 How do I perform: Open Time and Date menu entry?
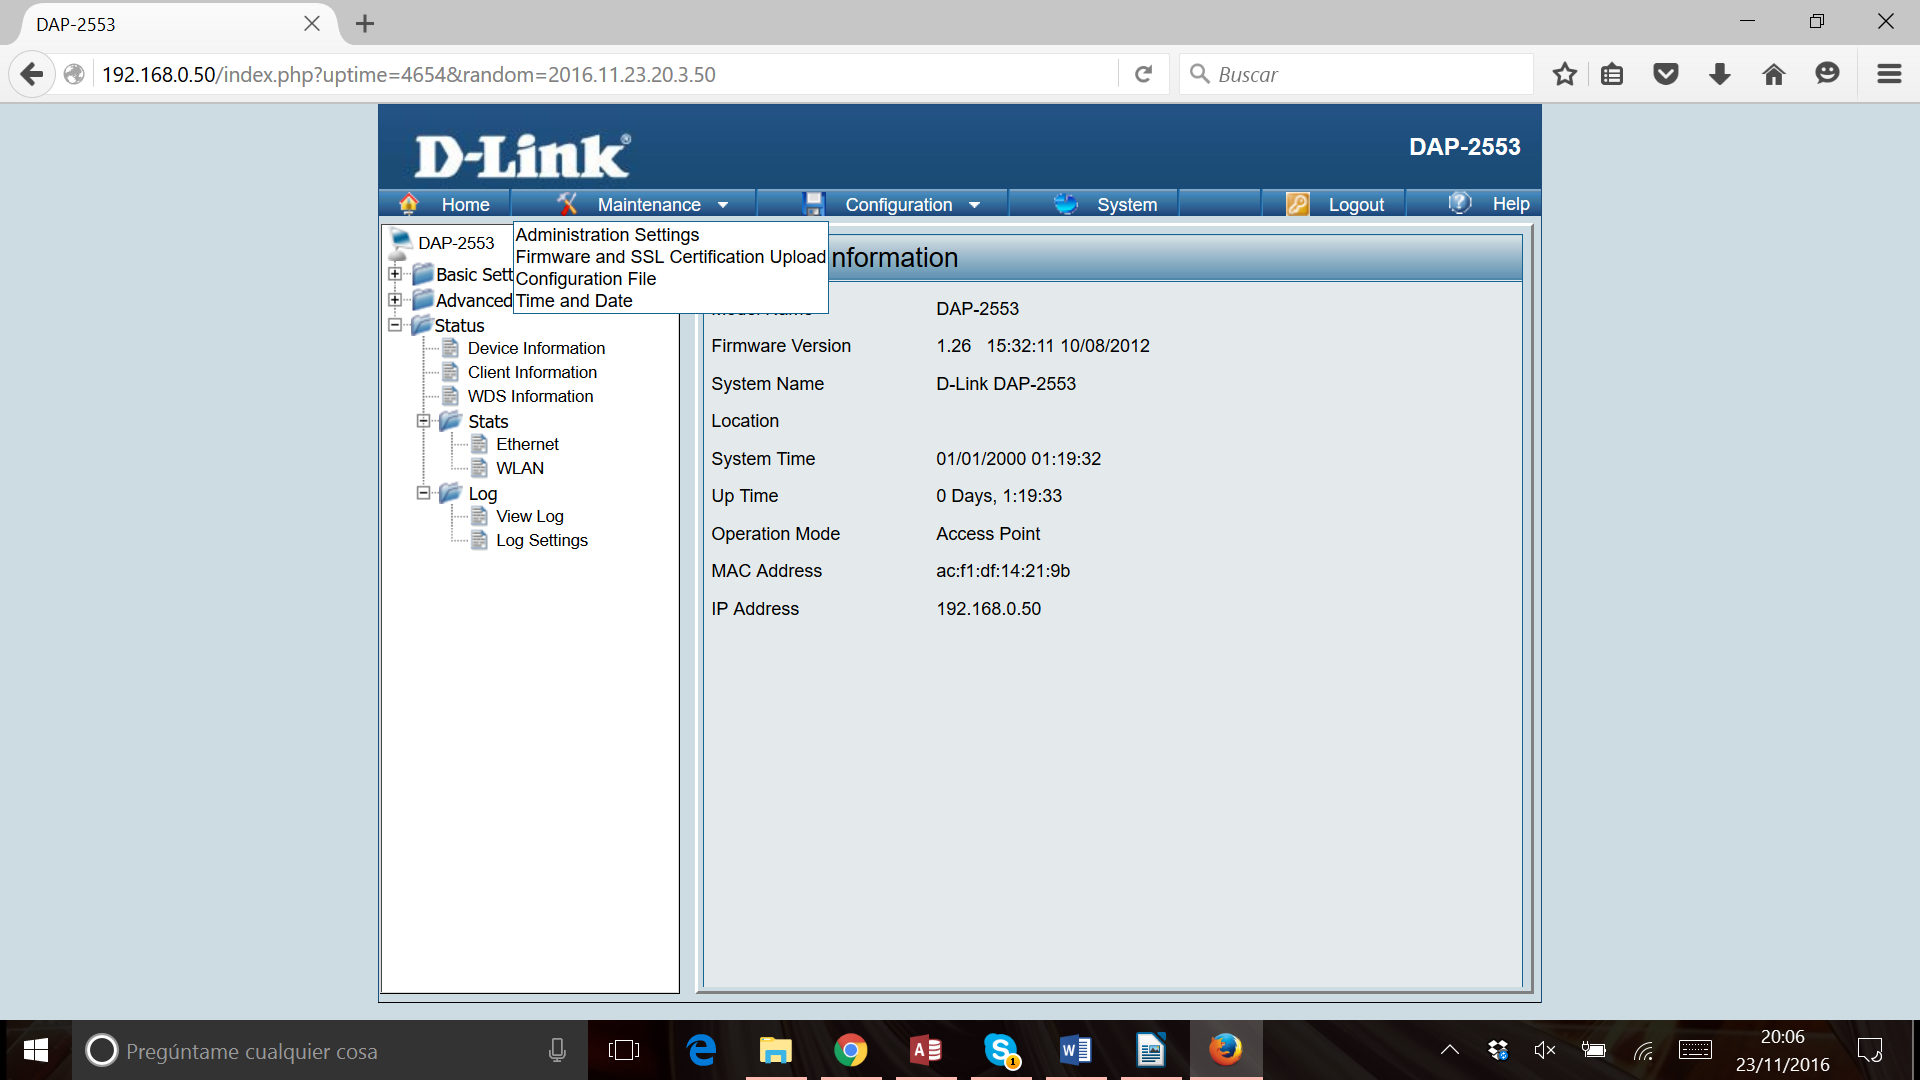coord(574,301)
